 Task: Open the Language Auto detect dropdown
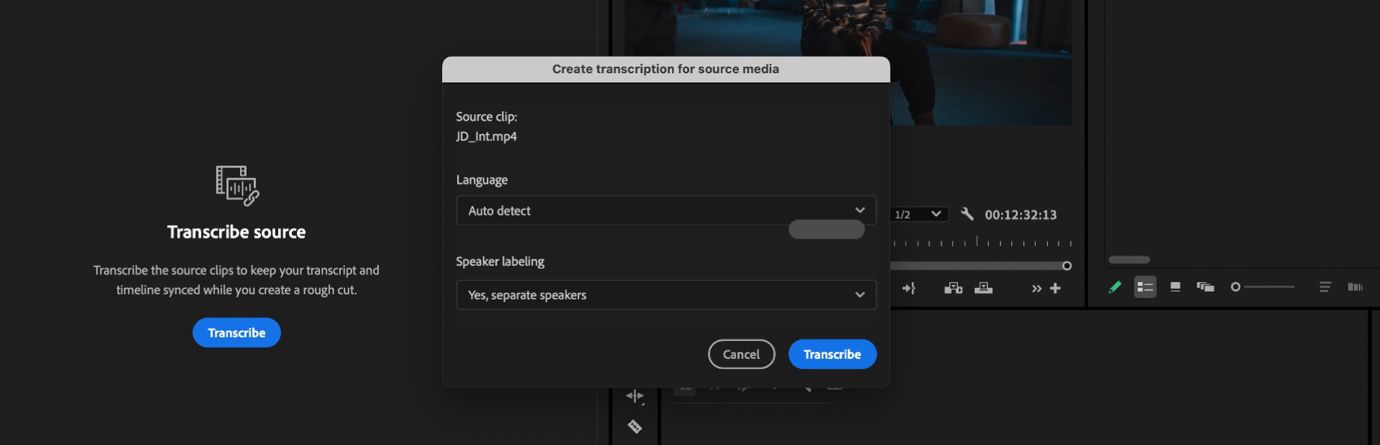[x=666, y=210]
